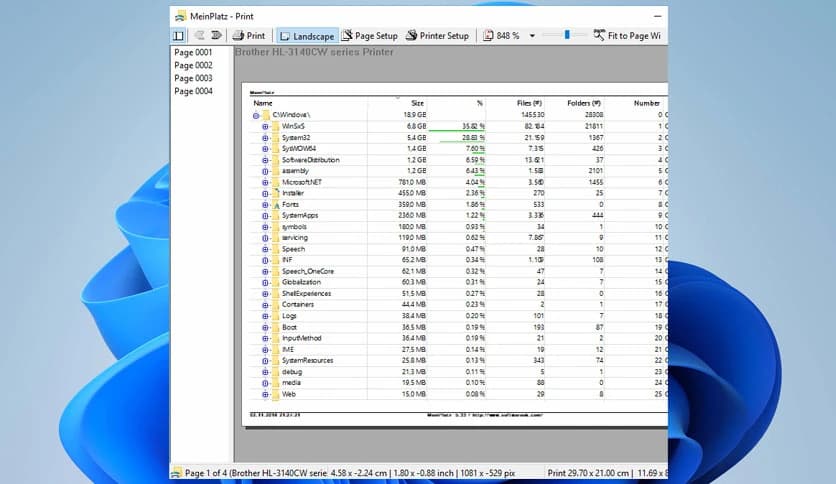Collapse the C:\Windows\ root node

[x=257, y=116]
